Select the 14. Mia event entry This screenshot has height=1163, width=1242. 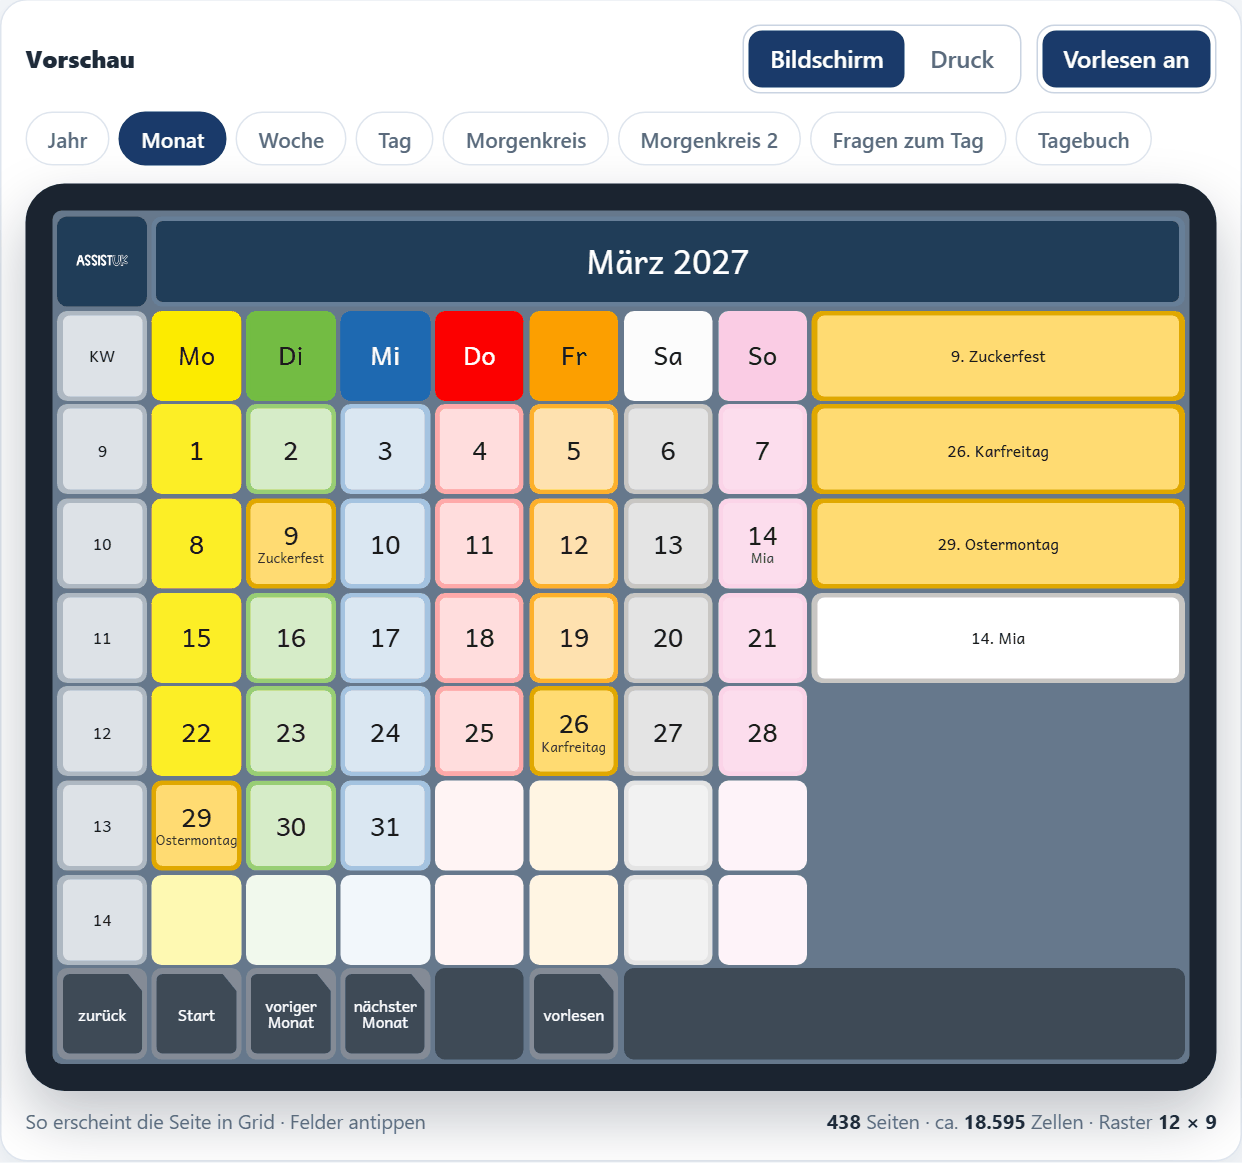tap(998, 638)
